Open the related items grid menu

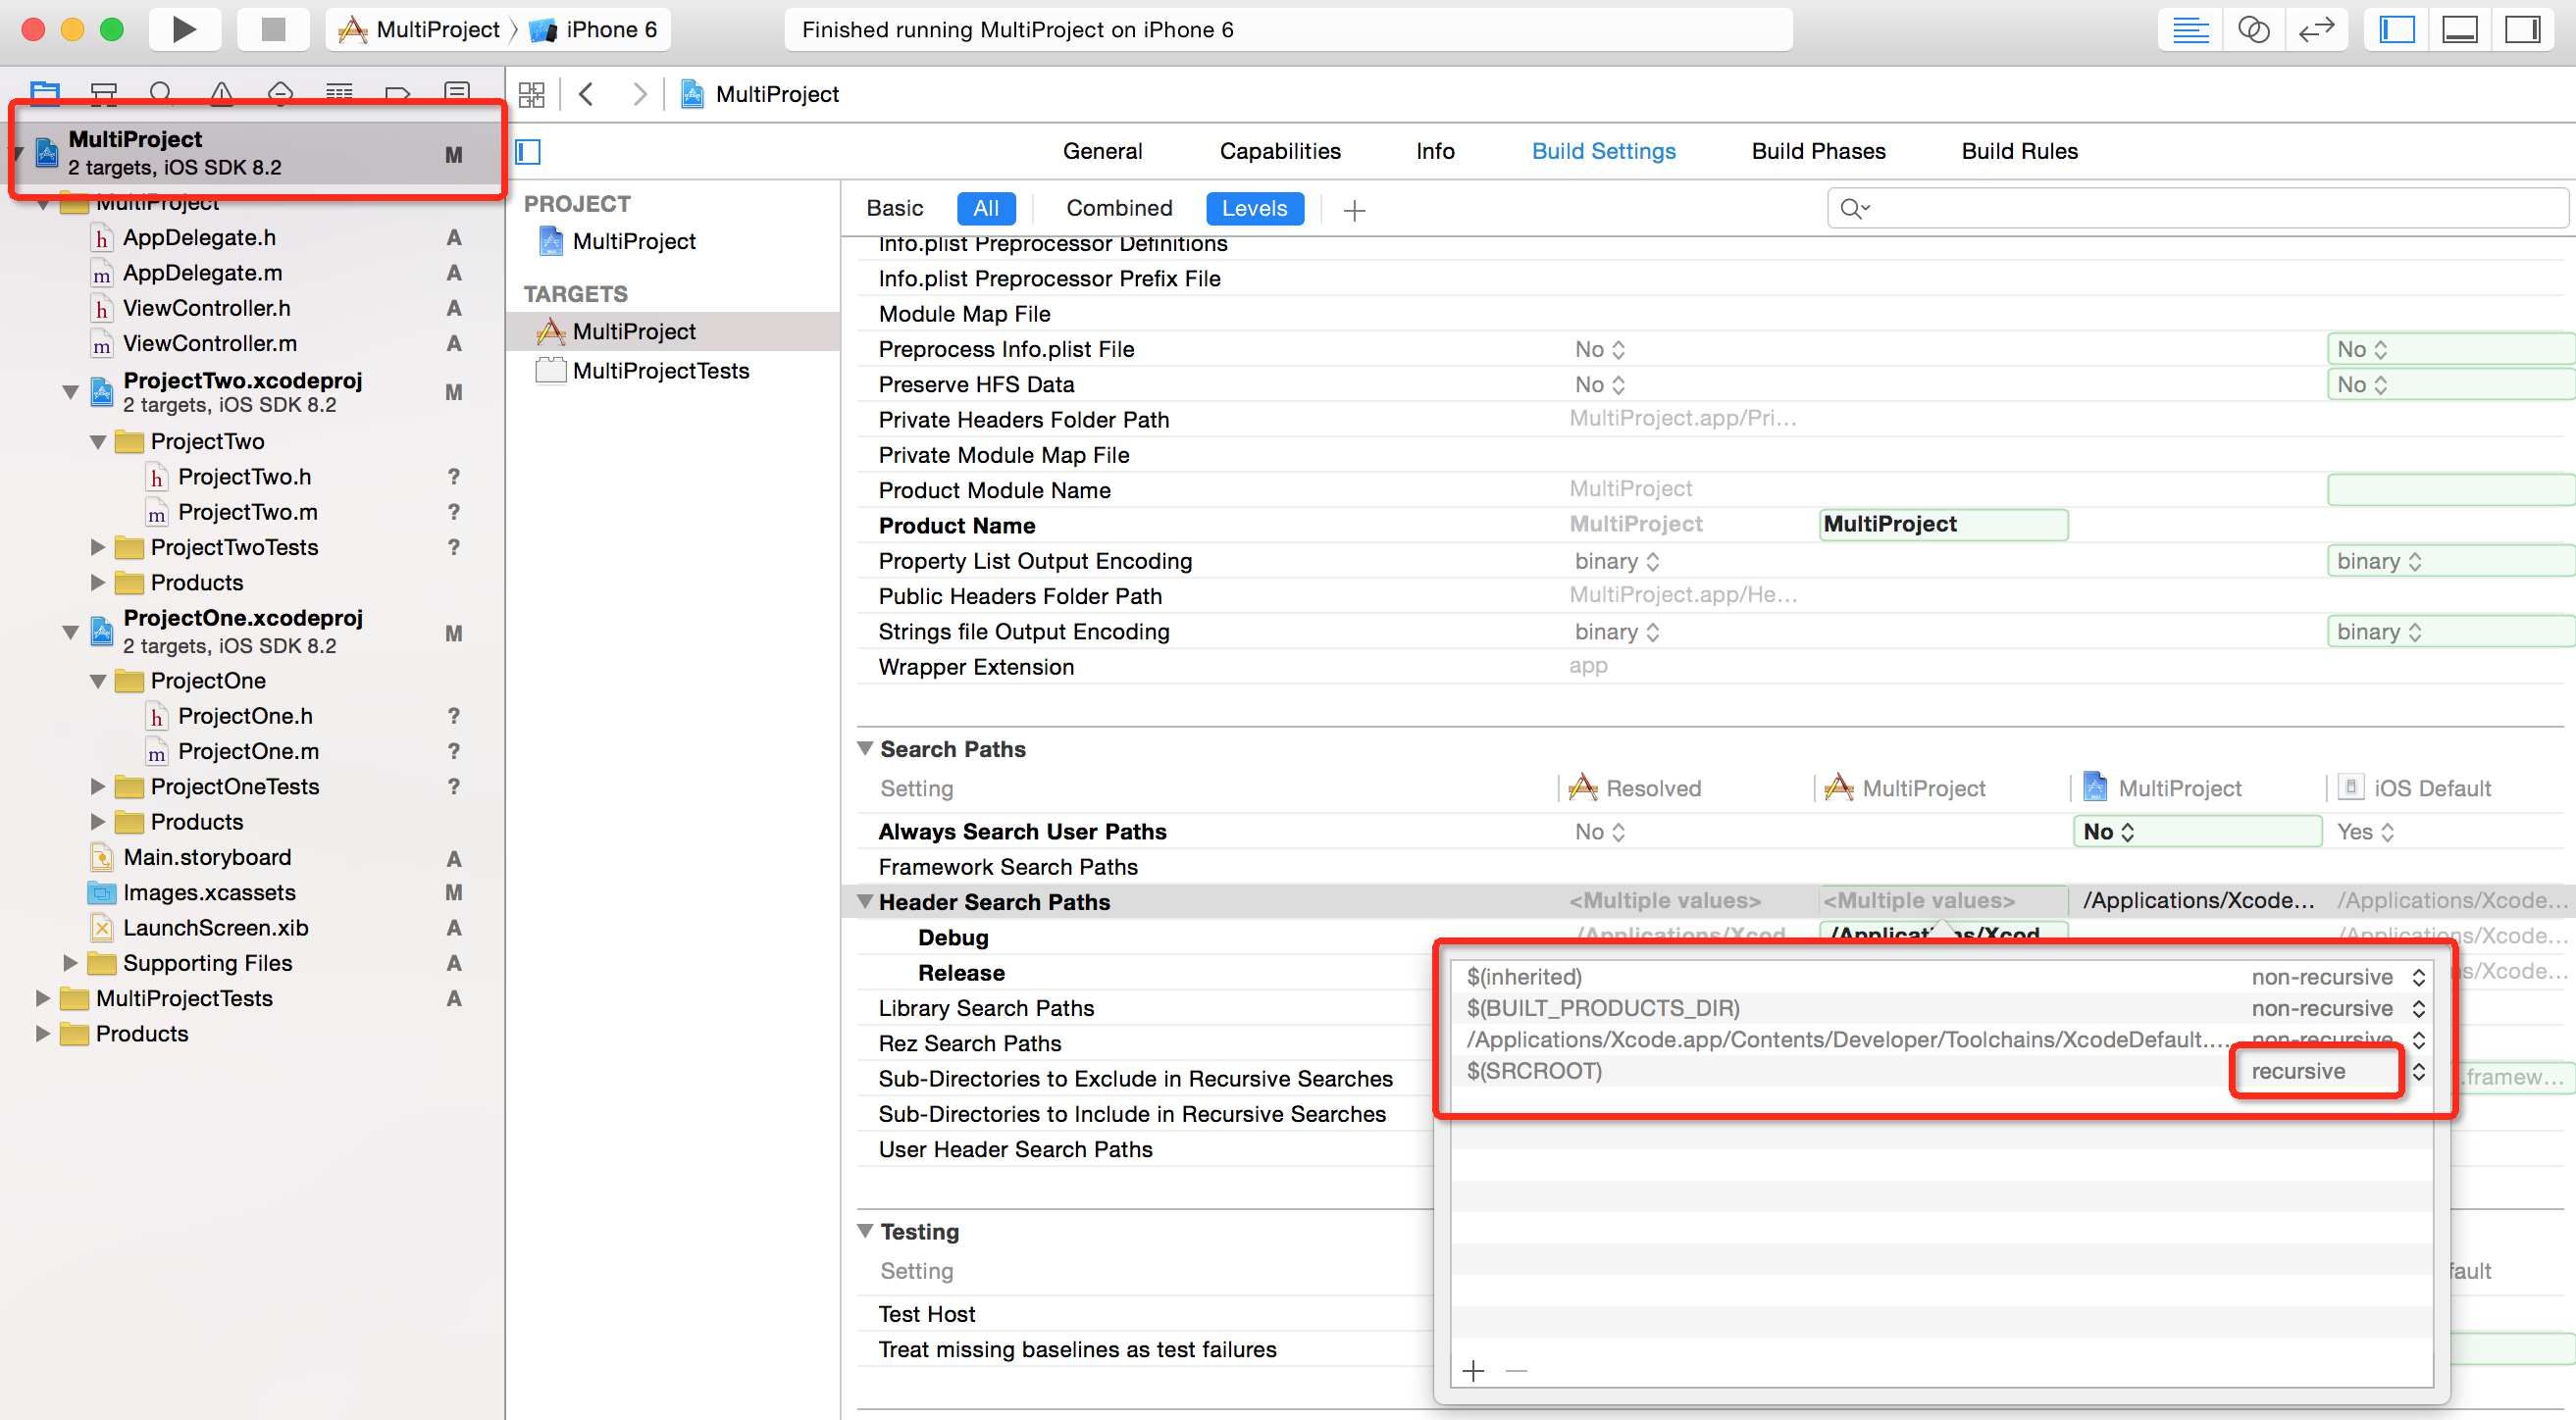(x=532, y=95)
